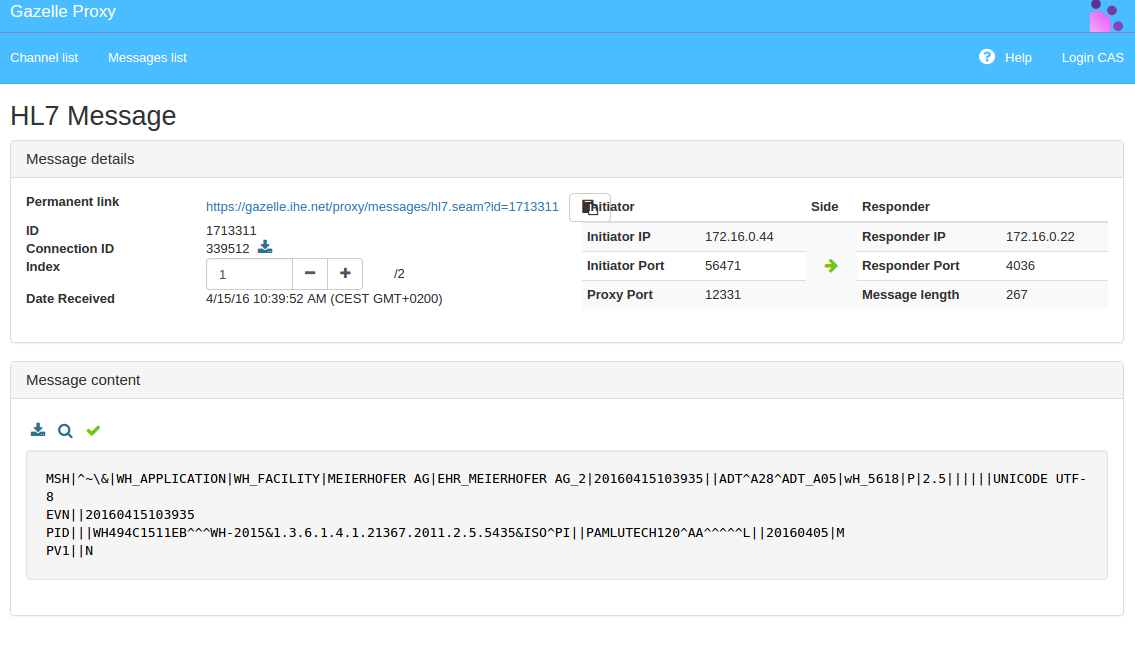
Task: Click the Login CAS link
Action: pos(1092,58)
